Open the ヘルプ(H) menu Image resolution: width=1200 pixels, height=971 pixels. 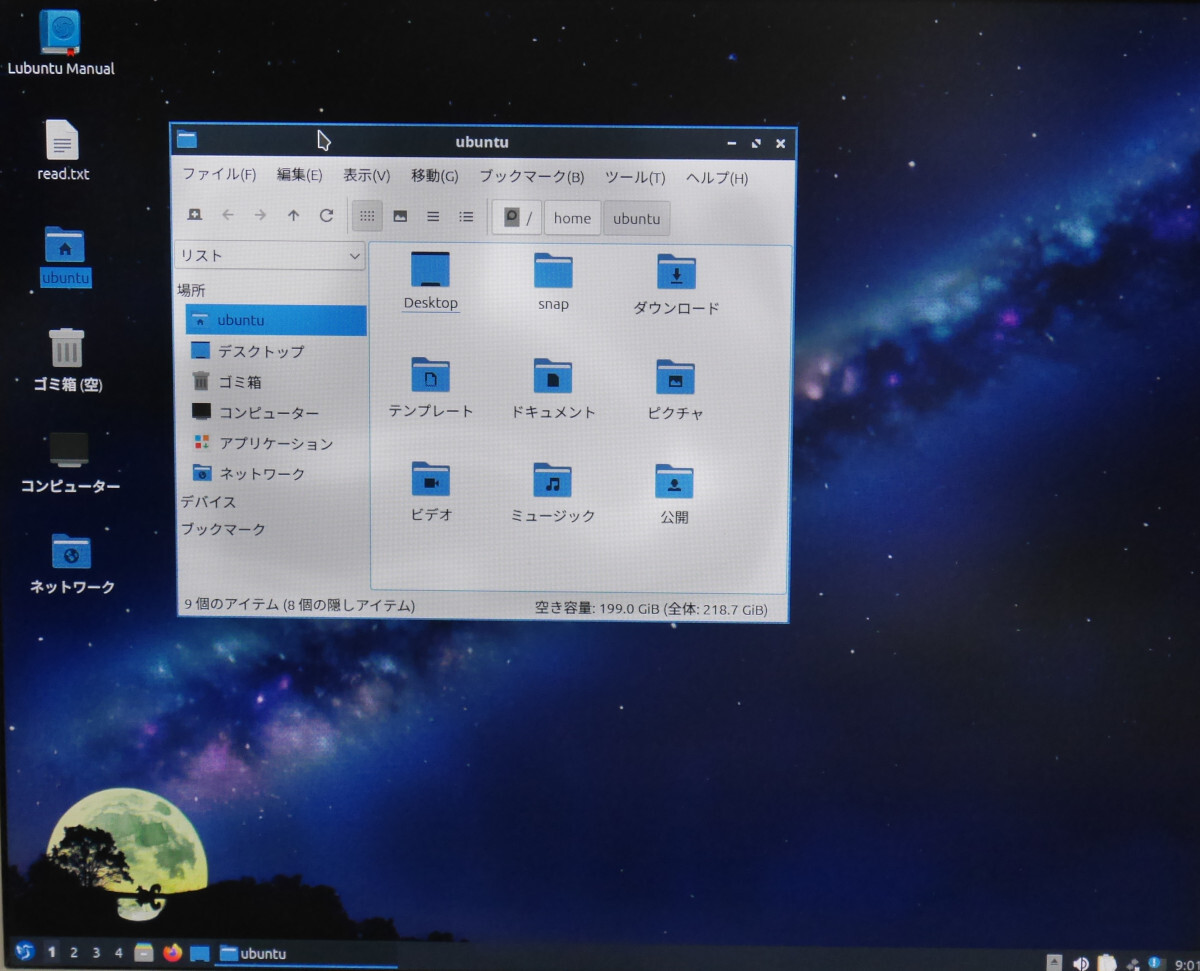(716, 178)
